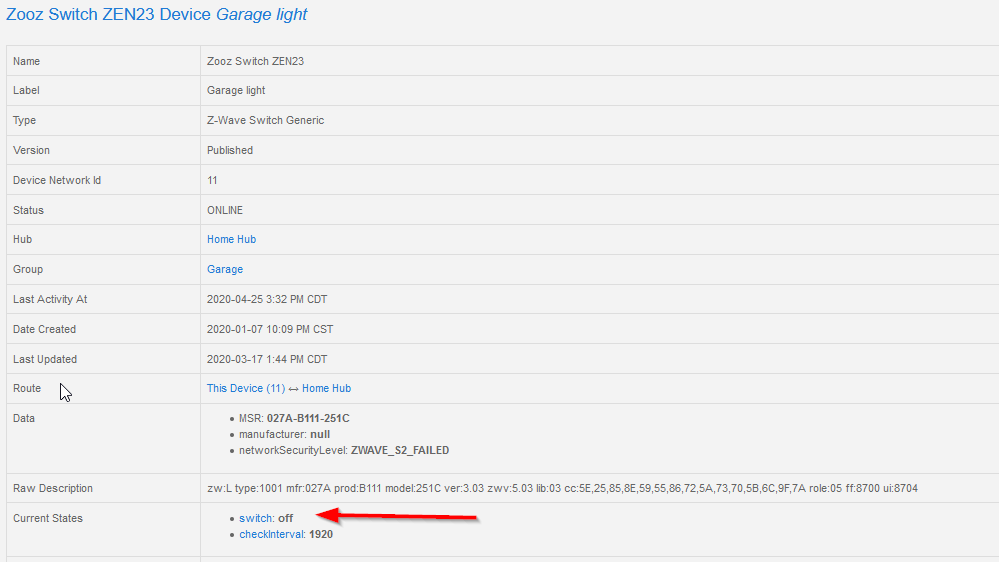Select the checkInterval value 1920
The width and height of the screenshot is (999, 562).
click(x=321, y=535)
